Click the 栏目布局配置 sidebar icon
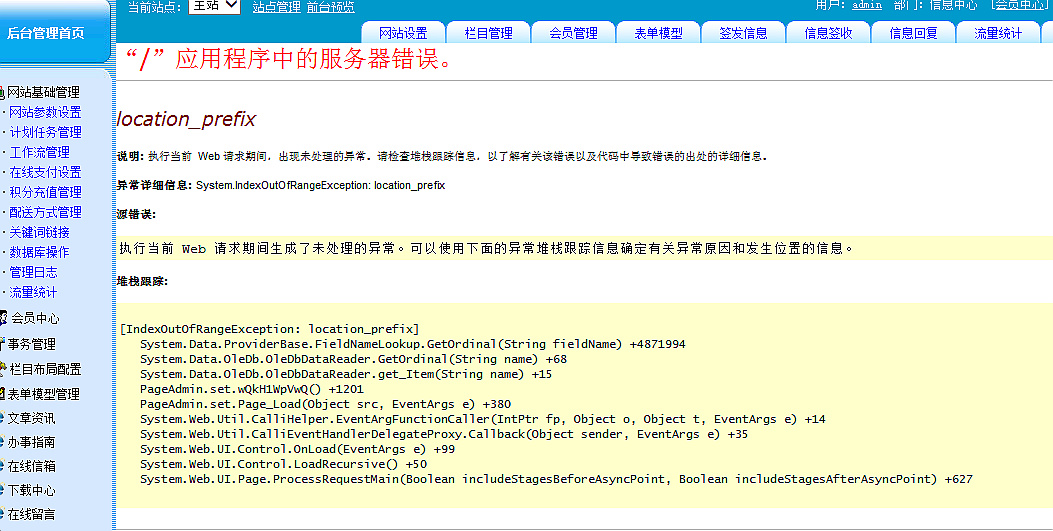Viewport: 1053px width, 531px height. click(3, 369)
